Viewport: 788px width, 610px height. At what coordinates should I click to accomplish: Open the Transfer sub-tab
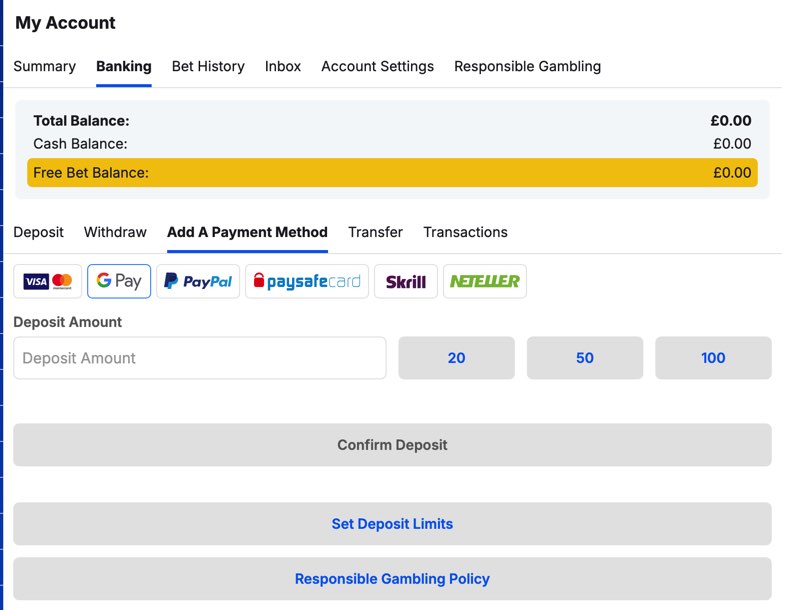[x=375, y=232]
